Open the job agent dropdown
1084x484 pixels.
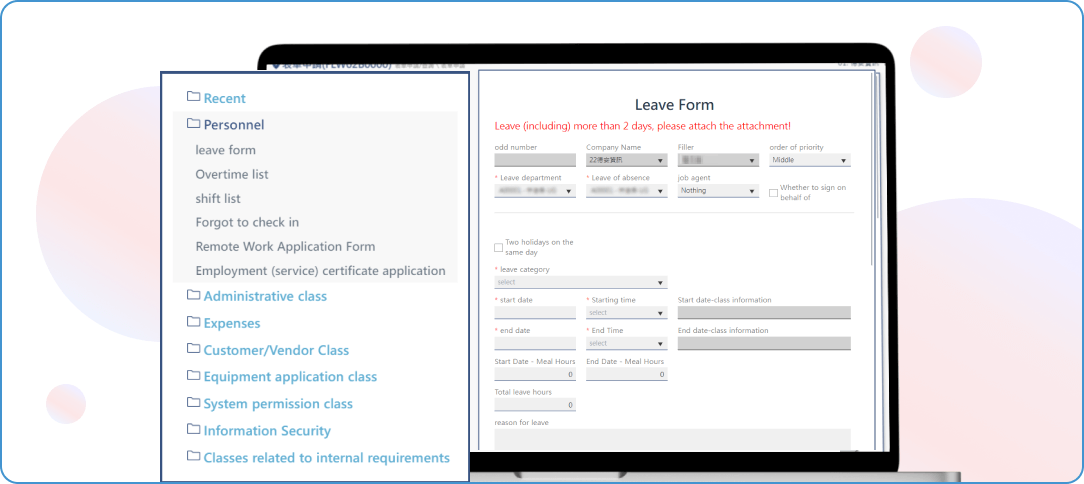click(717, 190)
